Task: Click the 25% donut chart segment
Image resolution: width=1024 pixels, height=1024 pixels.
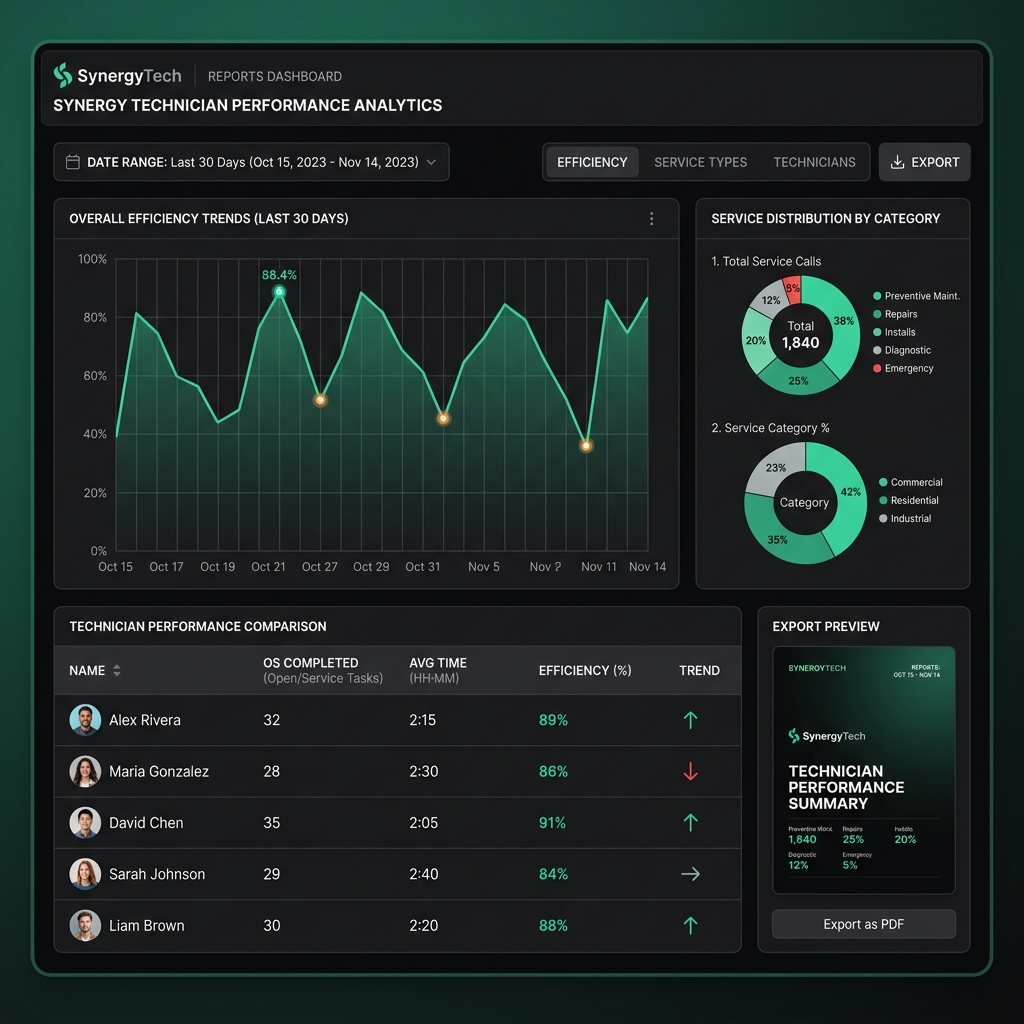Action: [798, 381]
